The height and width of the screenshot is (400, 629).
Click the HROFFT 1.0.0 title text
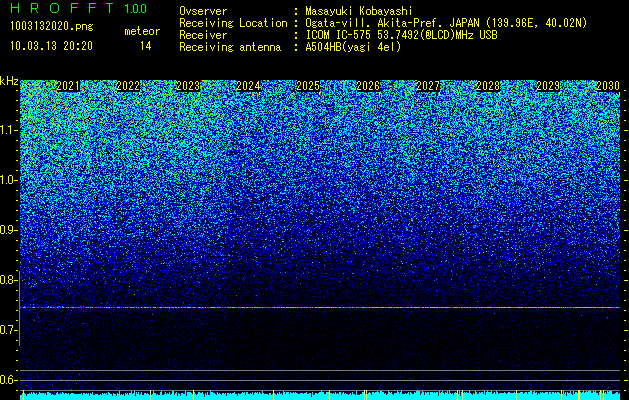click(x=78, y=8)
